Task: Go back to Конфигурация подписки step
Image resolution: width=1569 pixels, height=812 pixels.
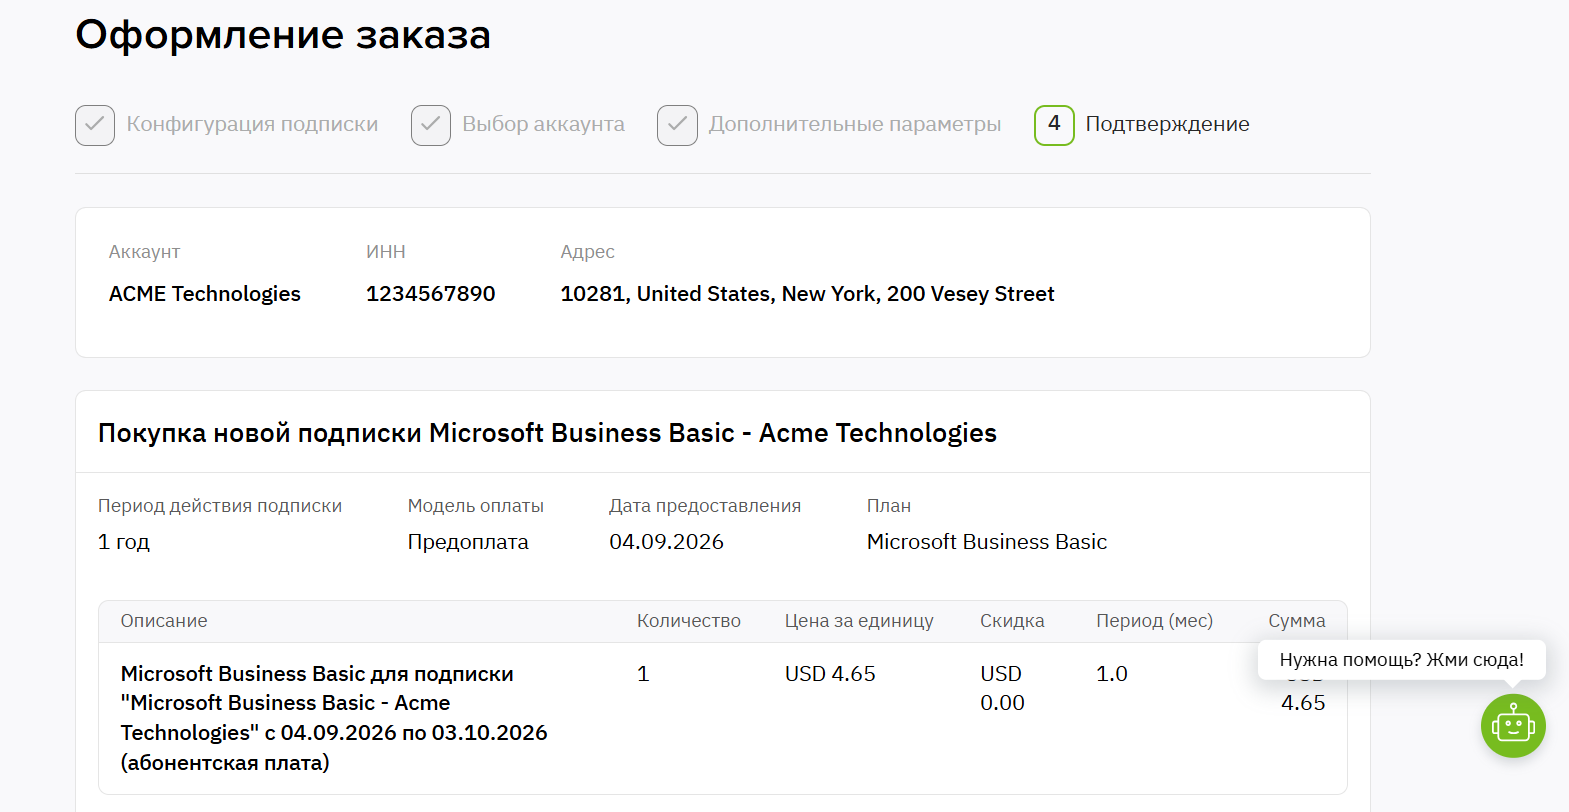Action: pyautogui.click(x=252, y=124)
